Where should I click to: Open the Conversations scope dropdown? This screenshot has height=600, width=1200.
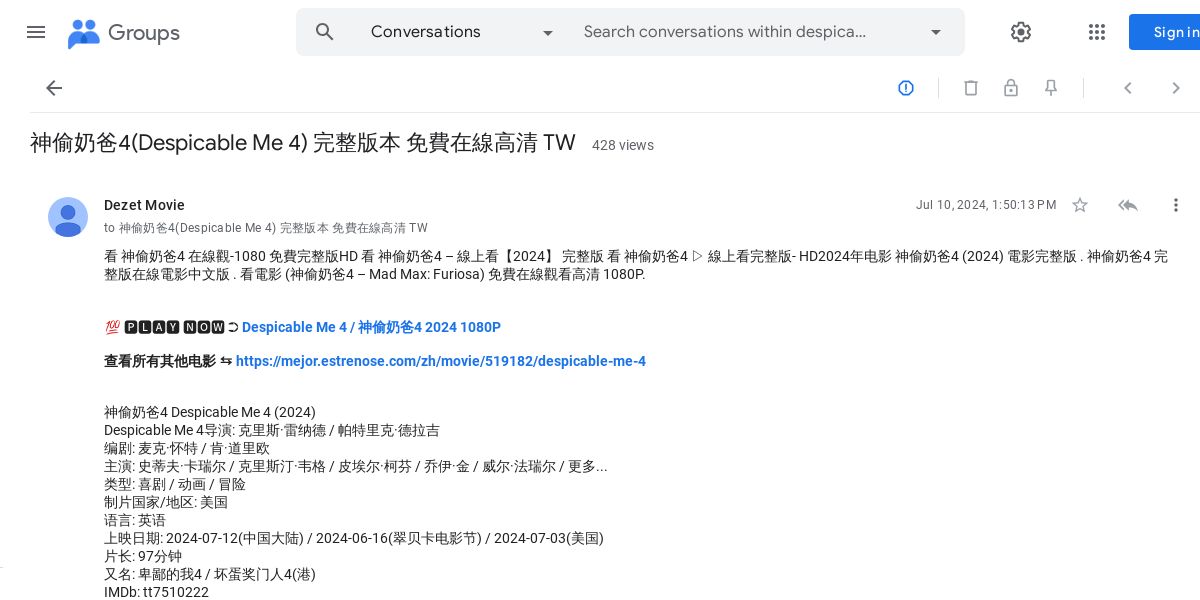pyautogui.click(x=462, y=32)
